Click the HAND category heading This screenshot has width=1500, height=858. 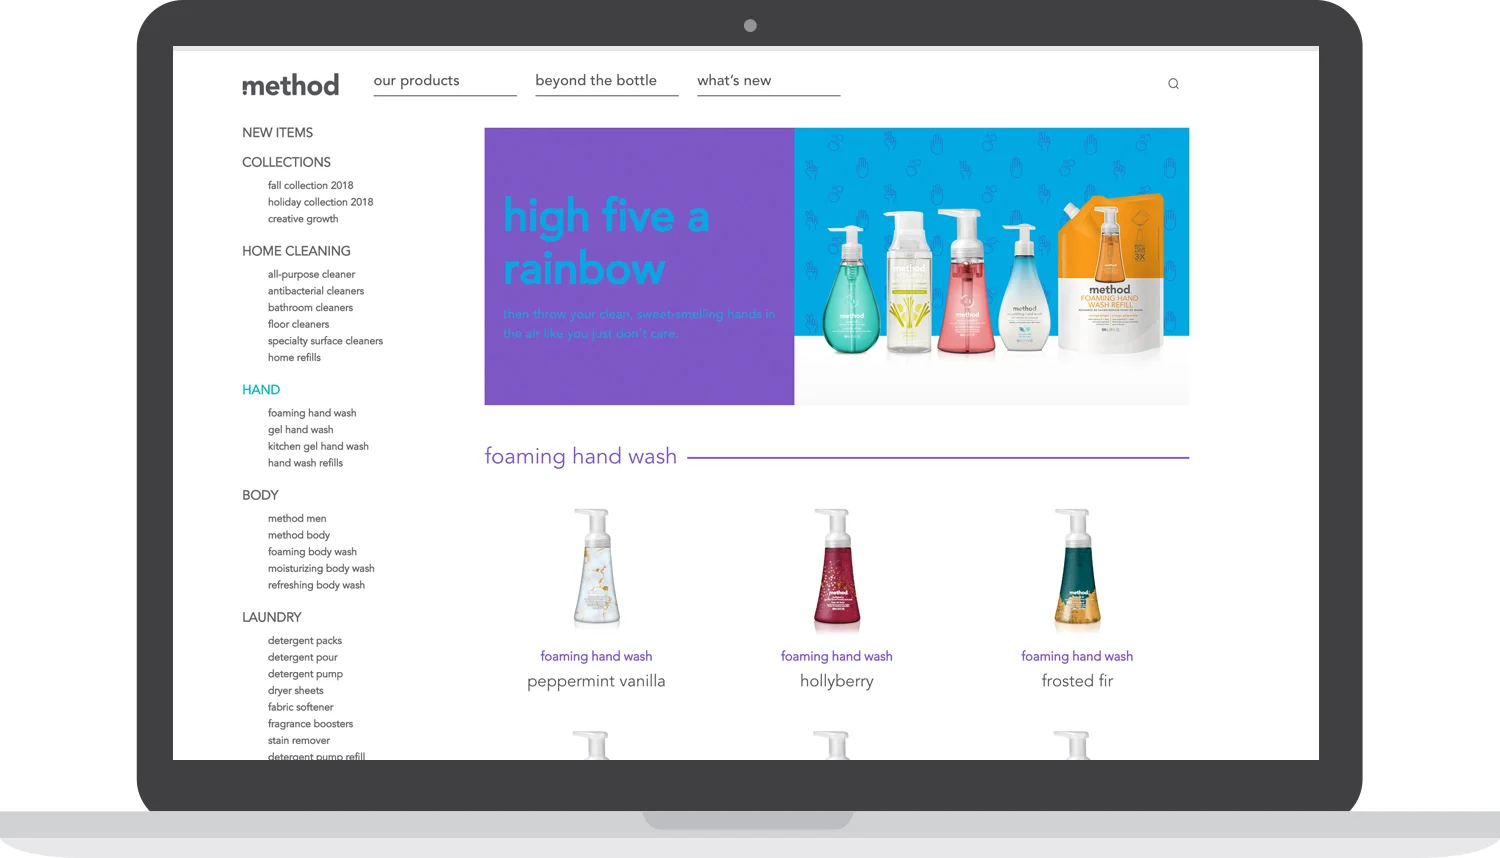pos(261,390)
